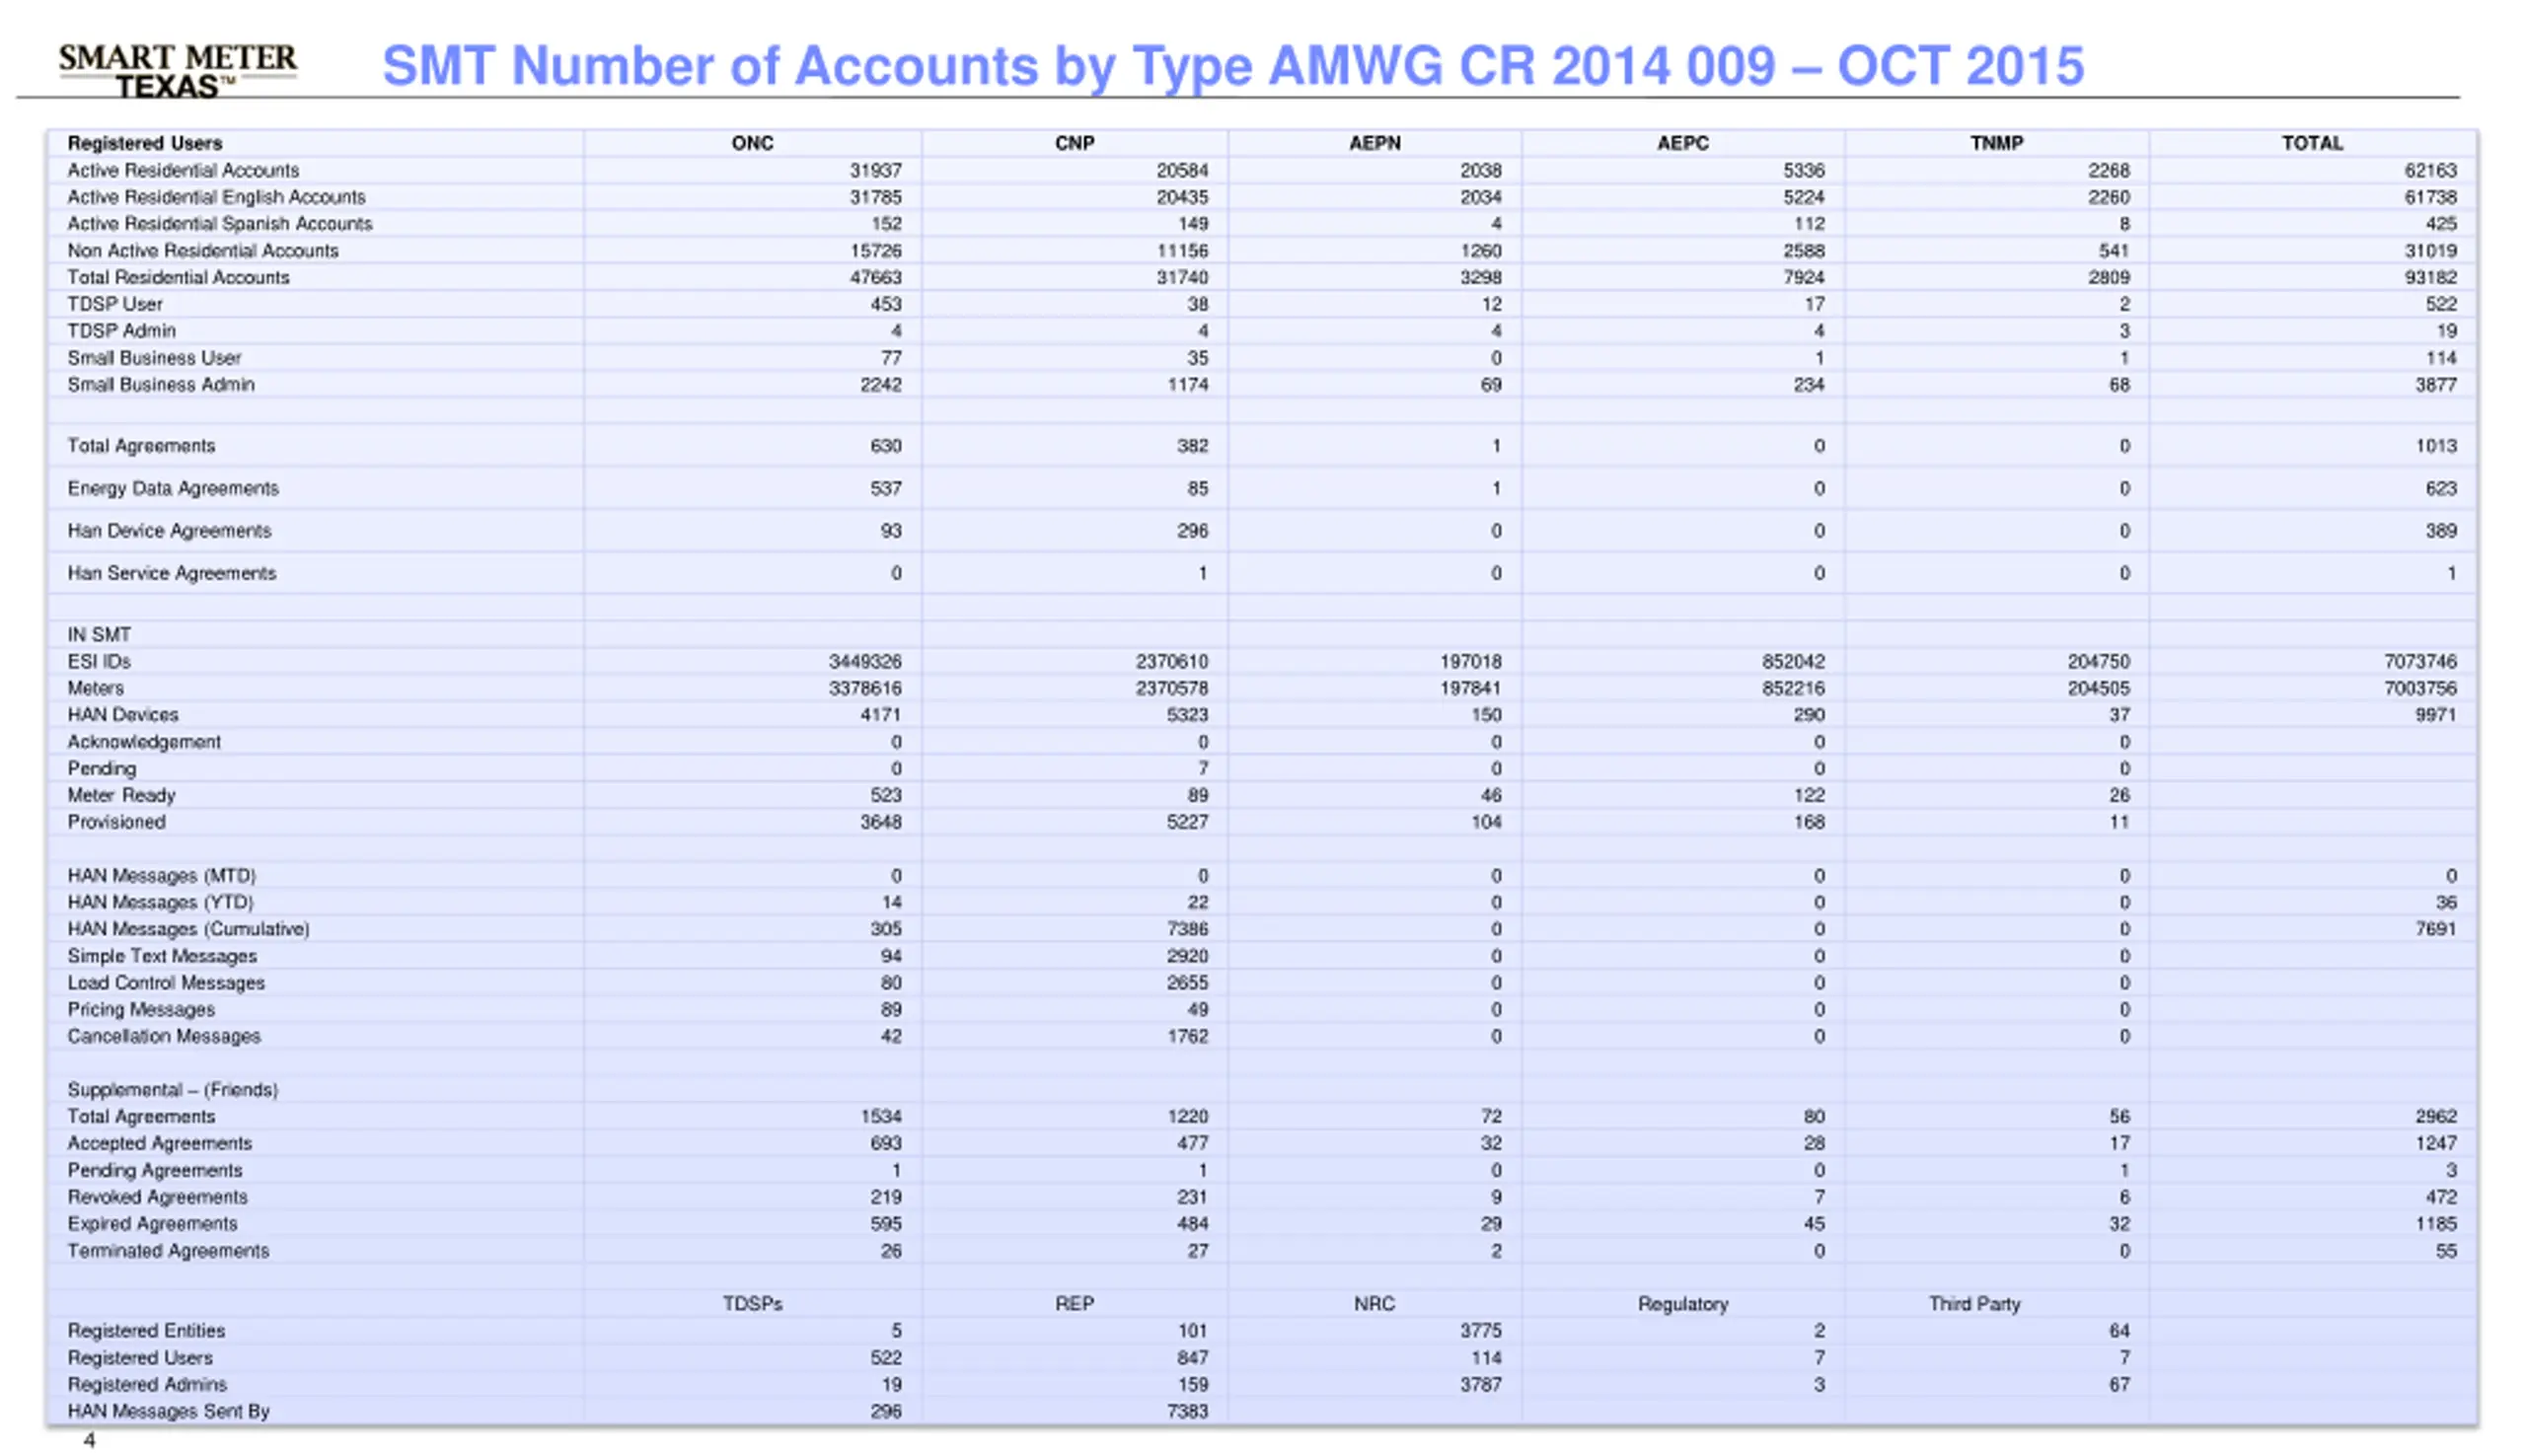This screenshot has height=1456, width=2526.
Task: Click the IN SMT section heading
Action: point(99,635)
